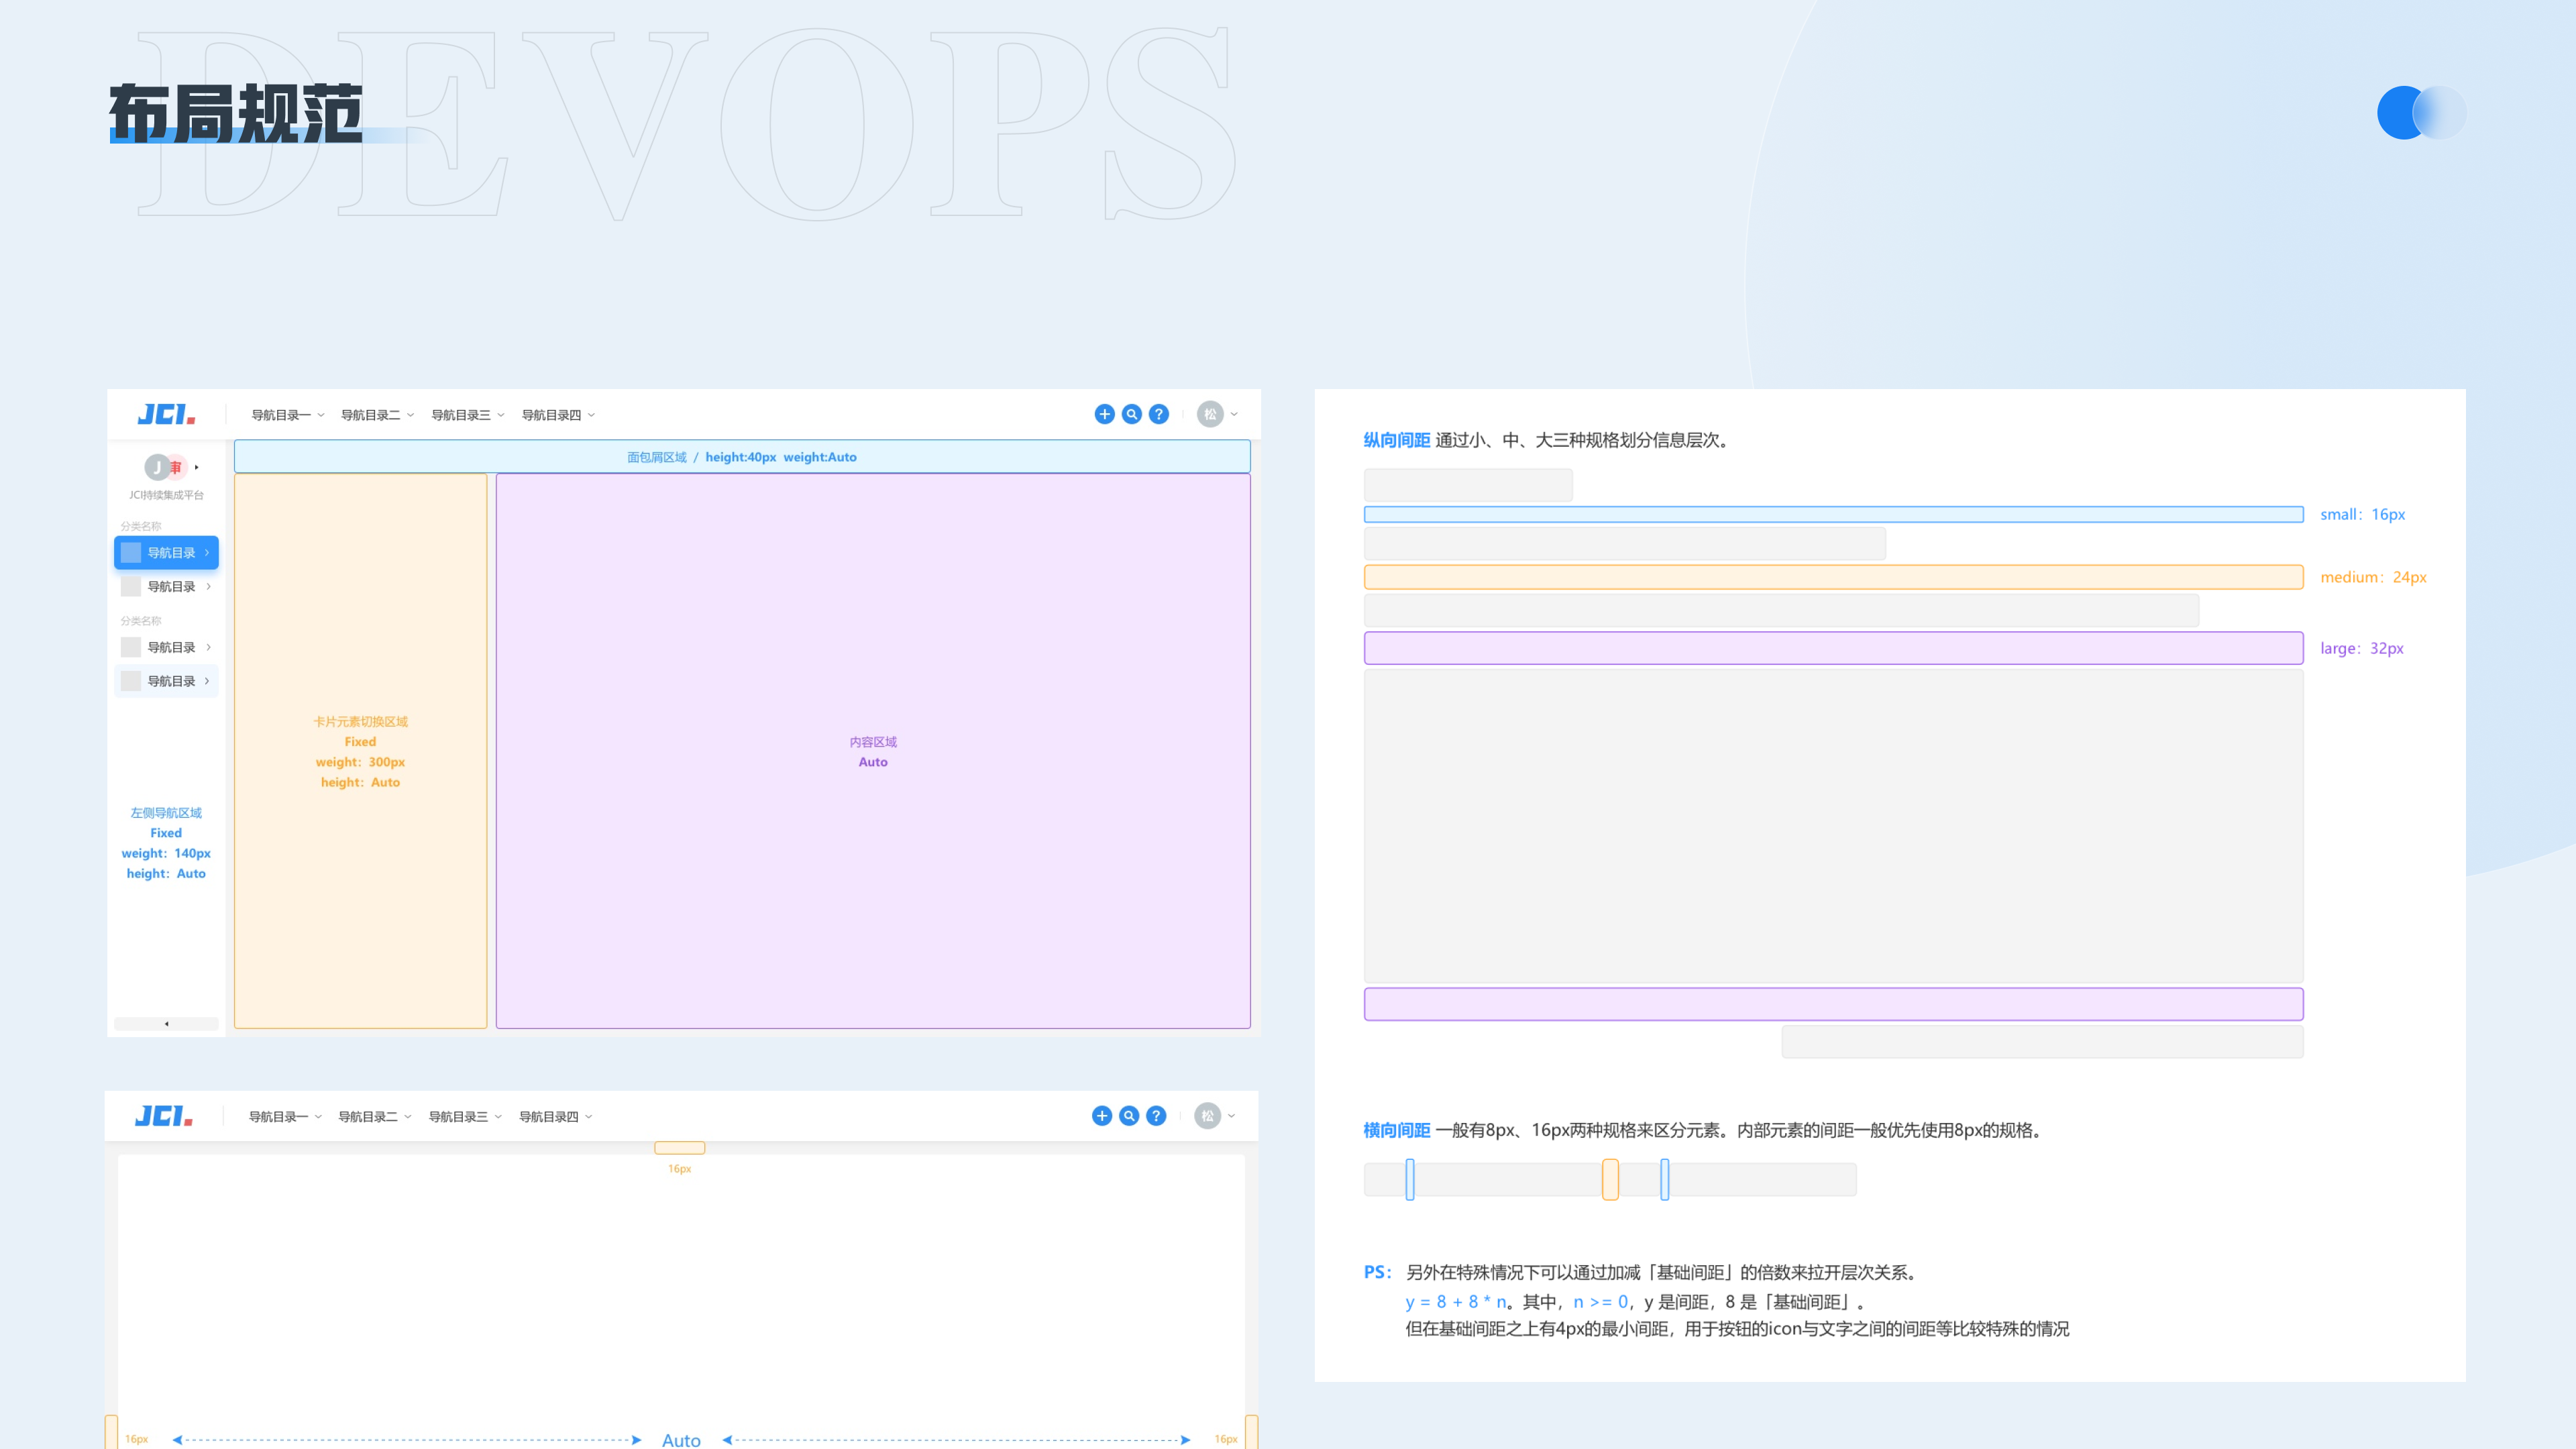Collapse sidebar using bottom left-arrow bar
Screen dimensions: 2576x1449
pos(166,1023)
